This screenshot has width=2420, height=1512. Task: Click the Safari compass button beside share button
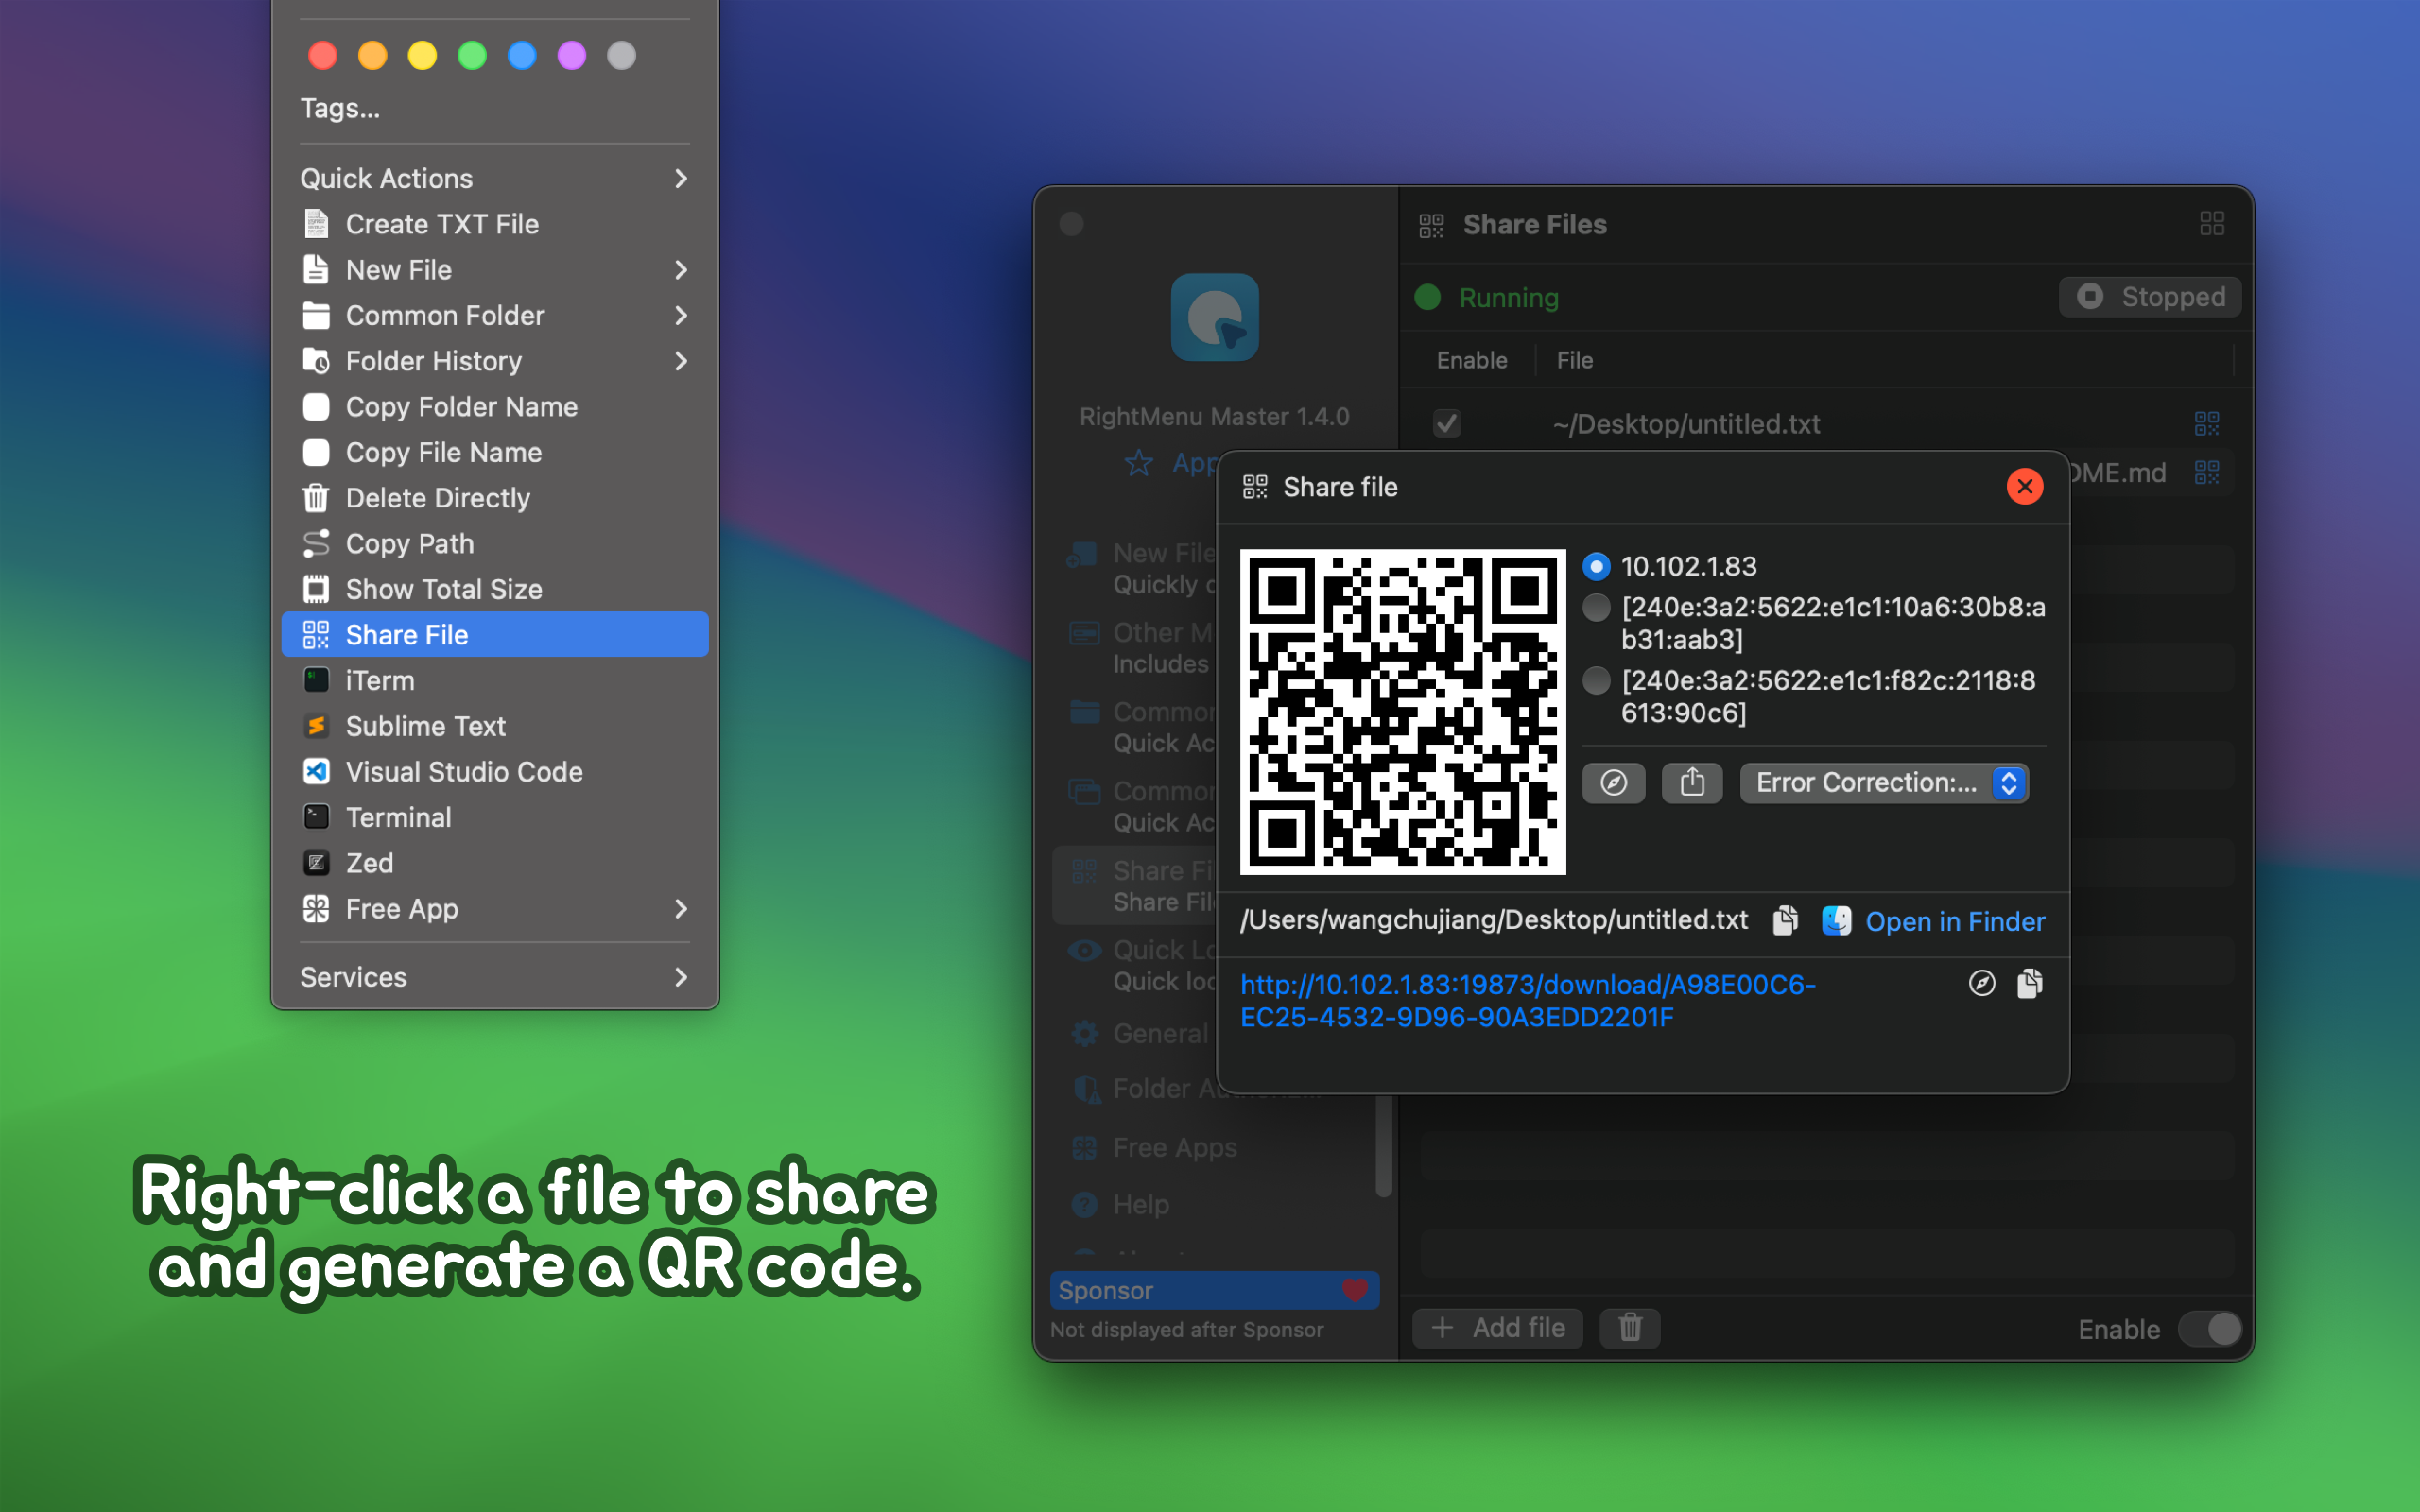click(x=1613, y=782)
